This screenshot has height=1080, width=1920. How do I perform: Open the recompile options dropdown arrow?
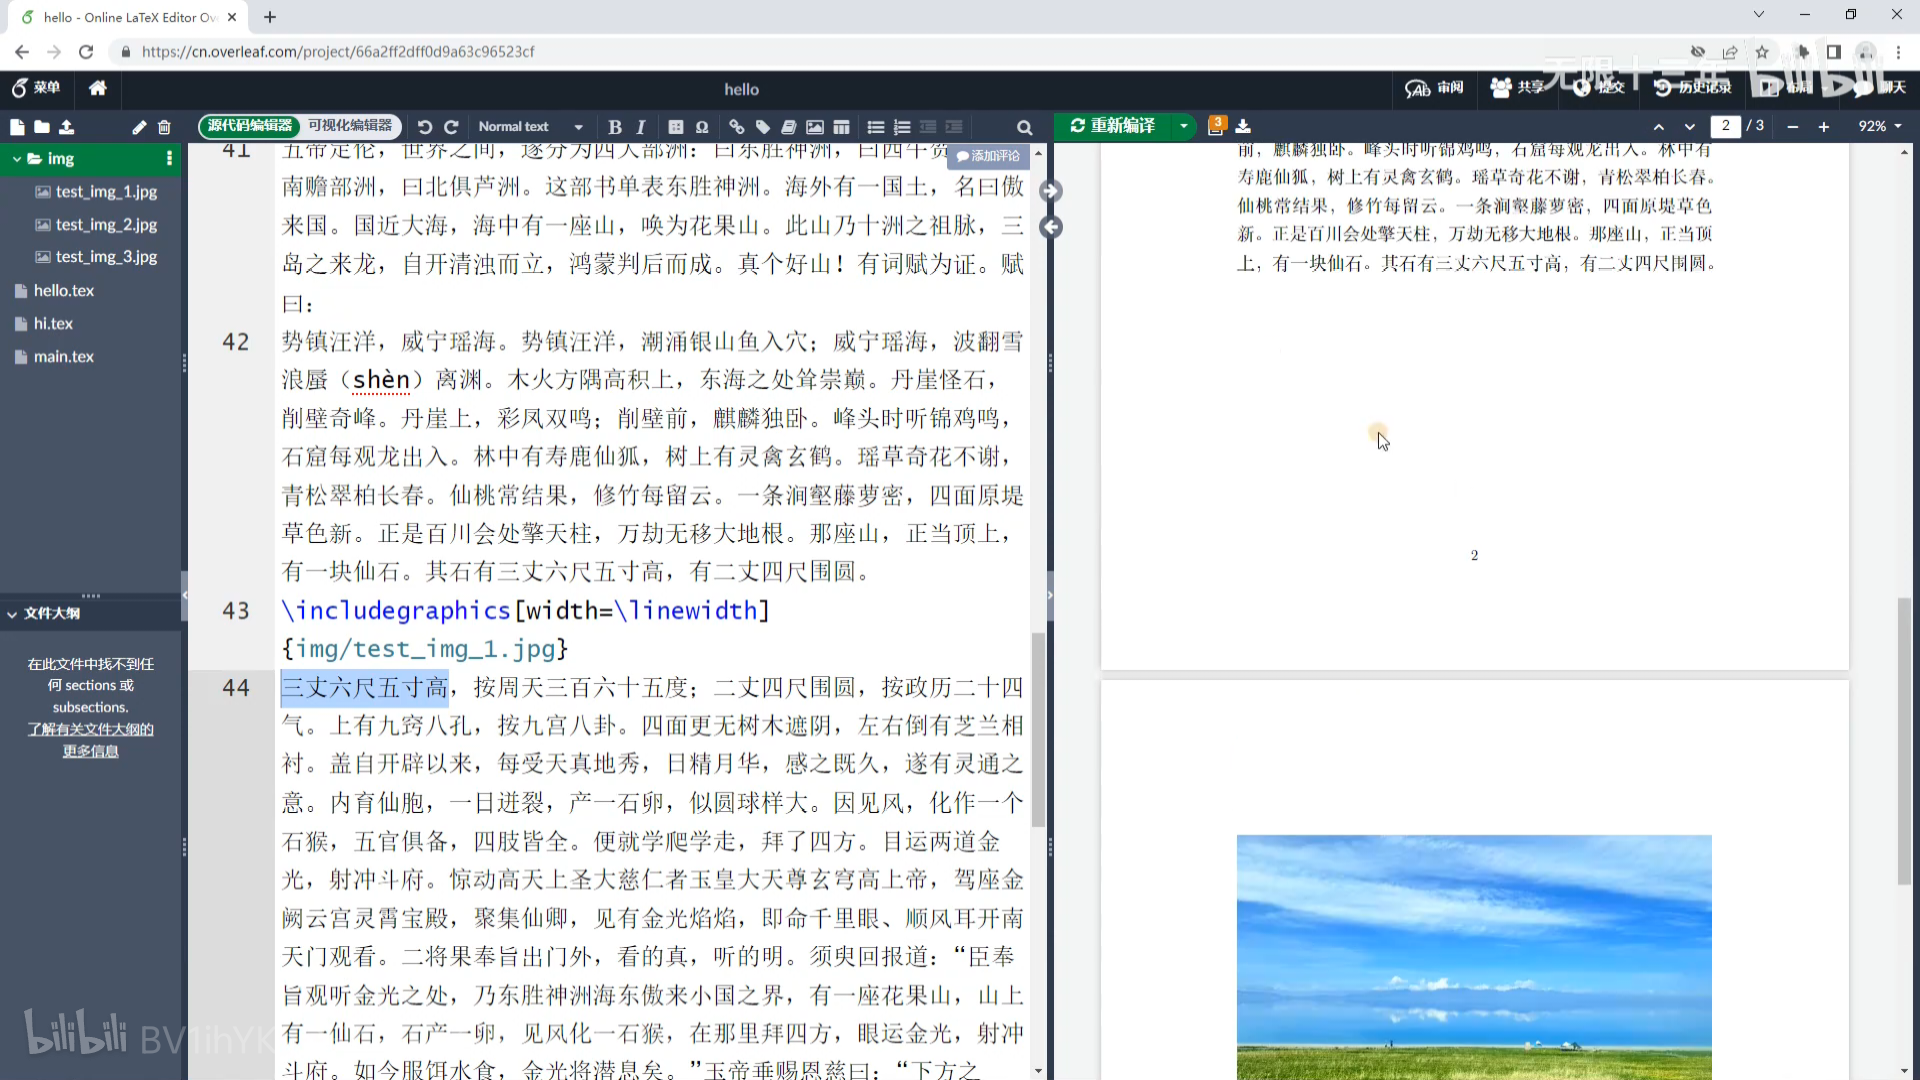pos(1184,126)
